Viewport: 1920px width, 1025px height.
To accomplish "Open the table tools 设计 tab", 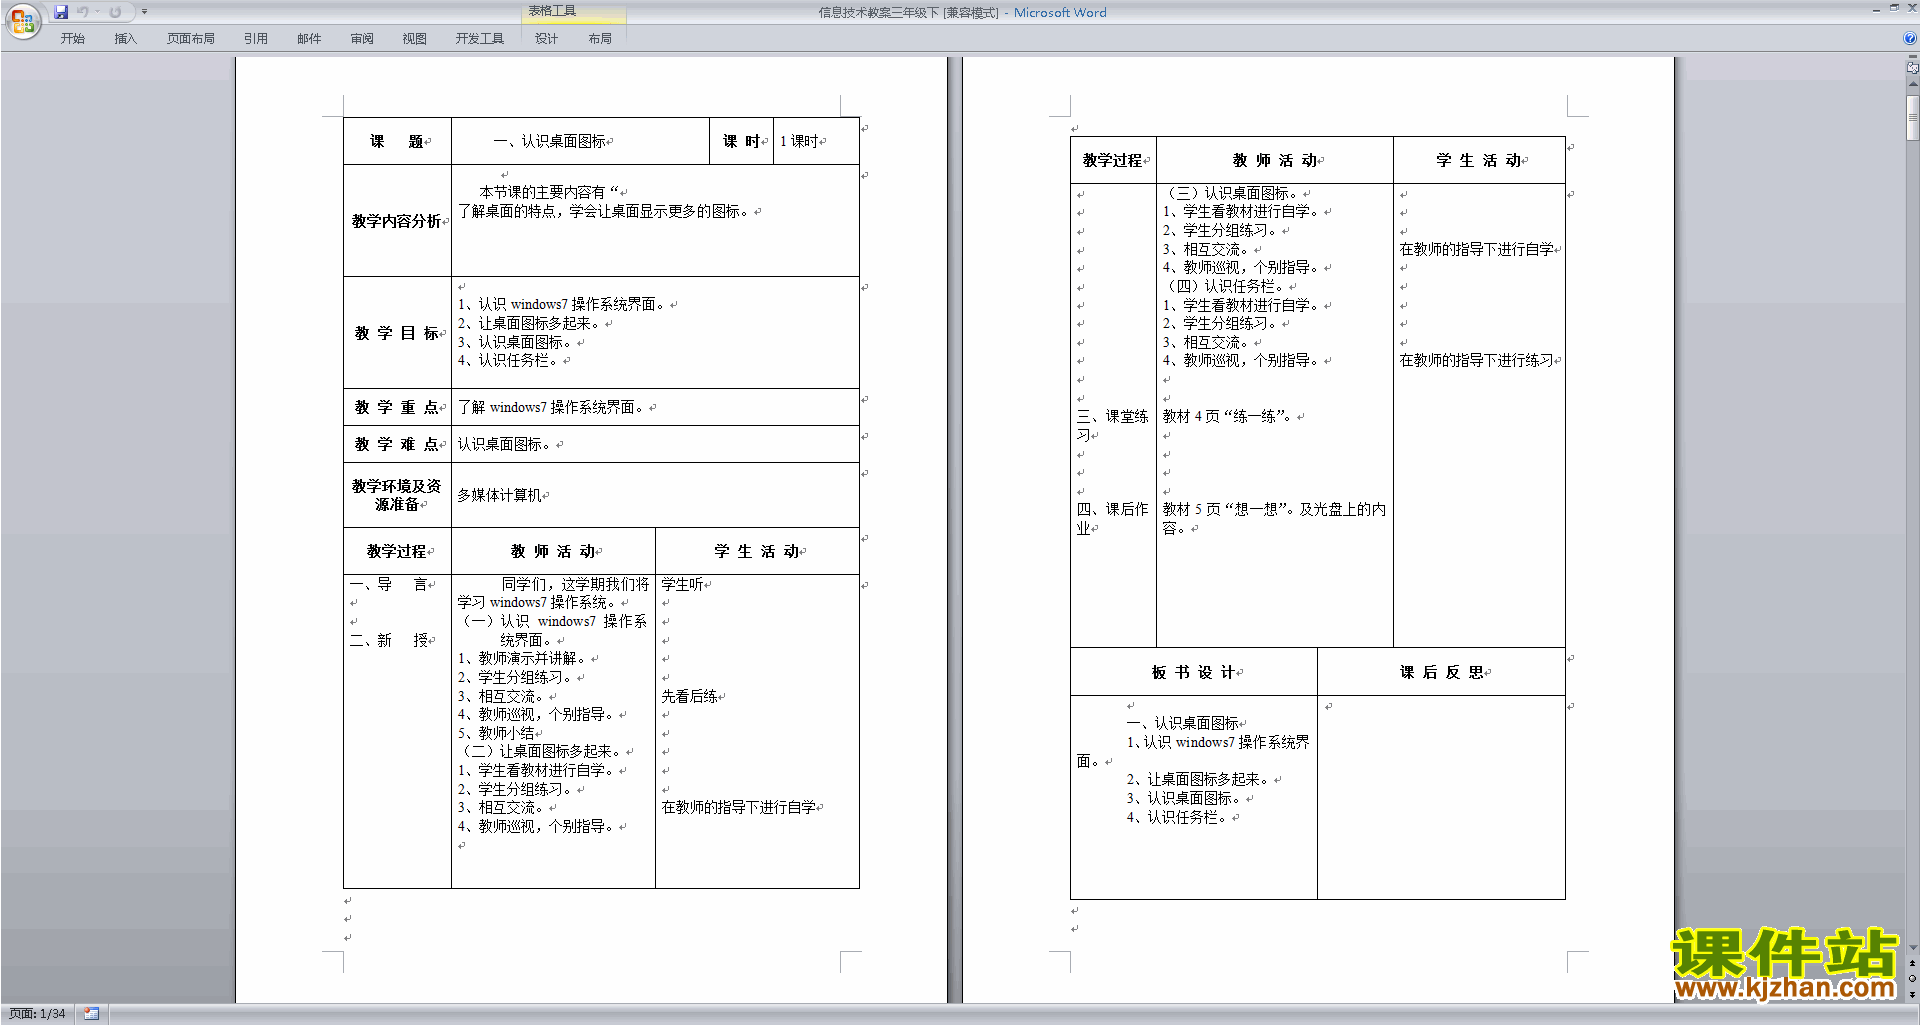I will coord(546,39).
